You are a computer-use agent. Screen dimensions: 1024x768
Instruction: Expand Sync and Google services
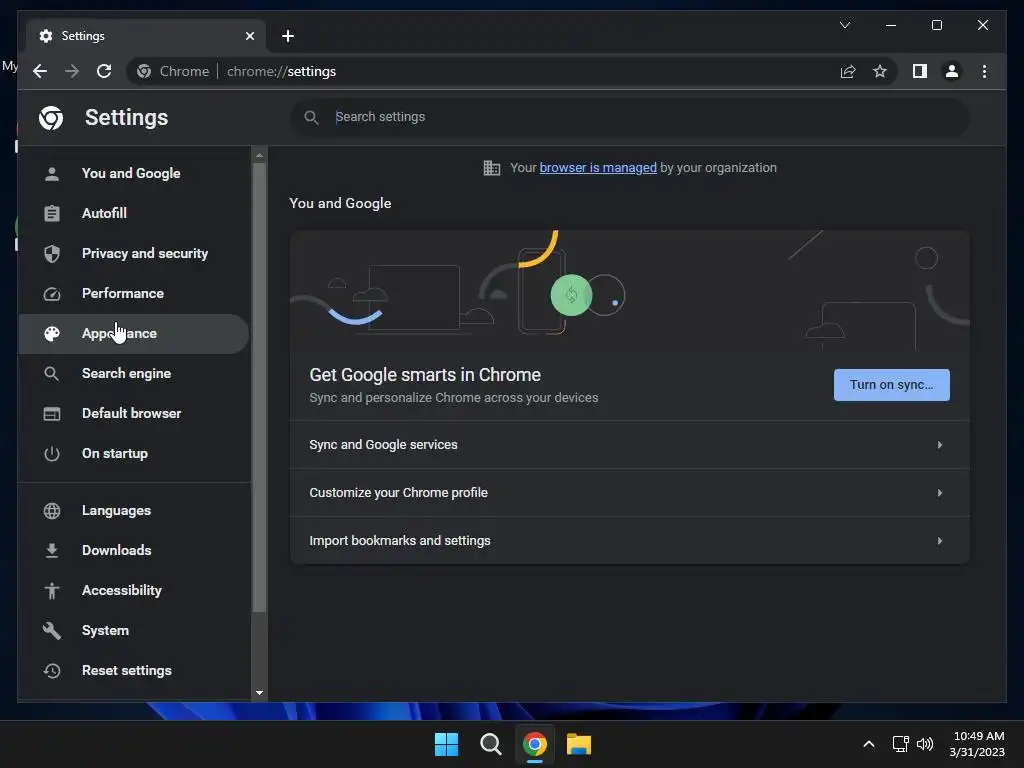pyautogui.click(x=630, y=445)
